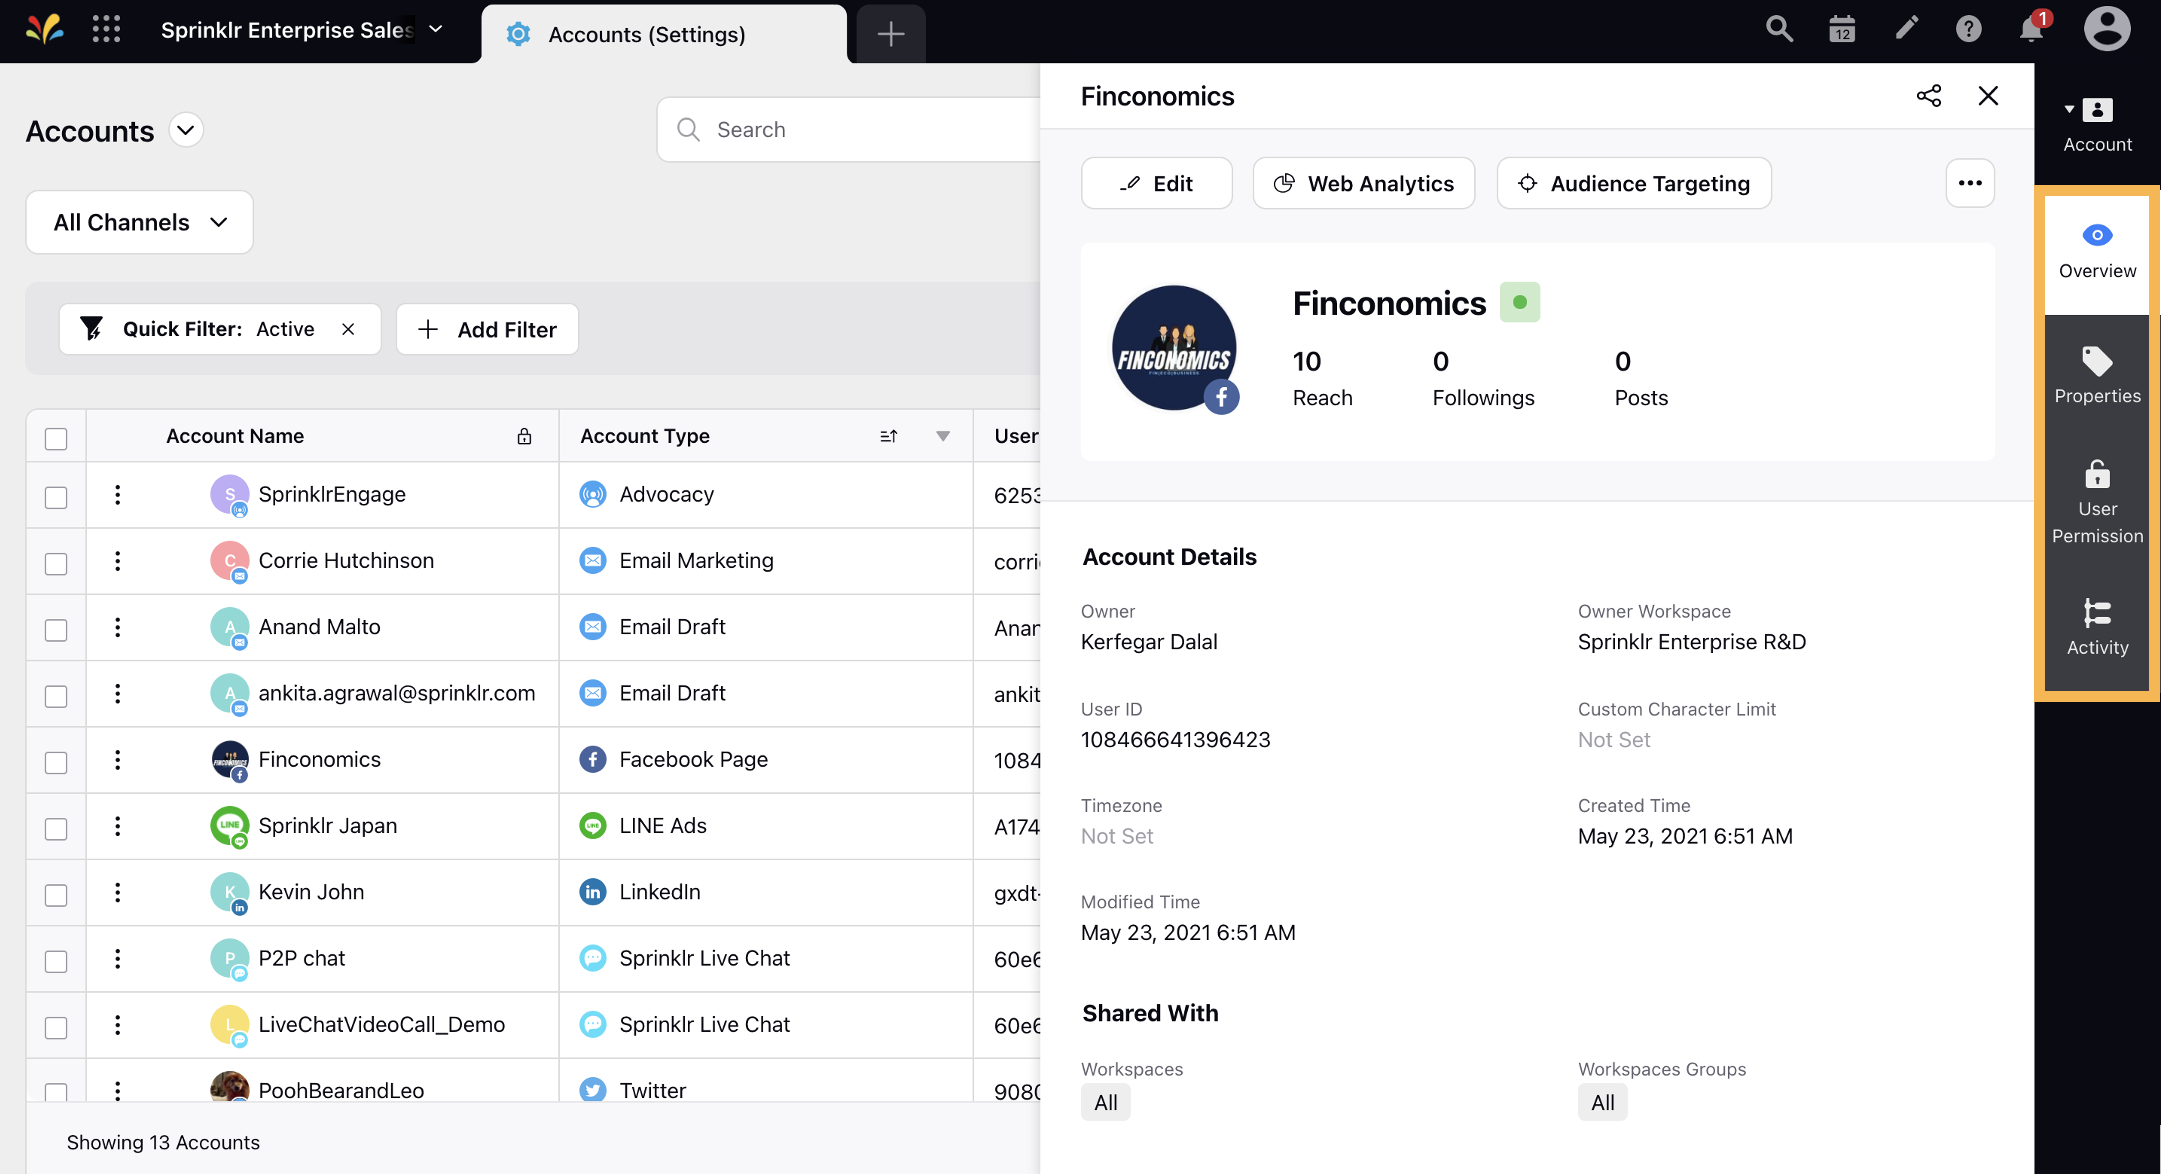The height and width of the screenshot is (1174, 2176).
Task: Open three-dot menu for Anand Malto row
Action: tap(118, 627)
